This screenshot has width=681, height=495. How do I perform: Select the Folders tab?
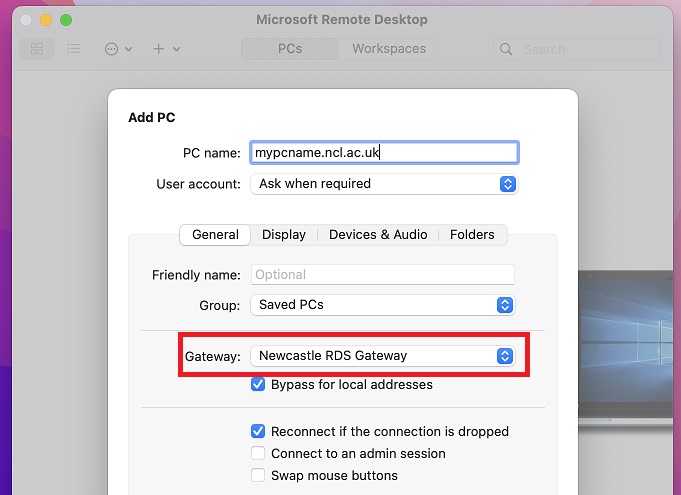point(472,235)
